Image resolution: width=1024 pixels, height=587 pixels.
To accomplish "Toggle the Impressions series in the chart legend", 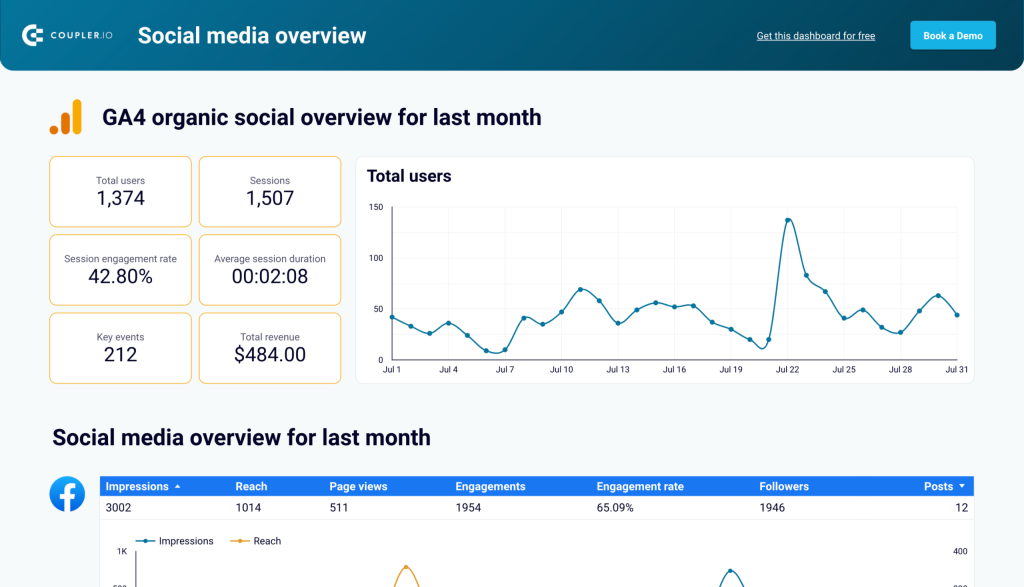I will [176, 541].
